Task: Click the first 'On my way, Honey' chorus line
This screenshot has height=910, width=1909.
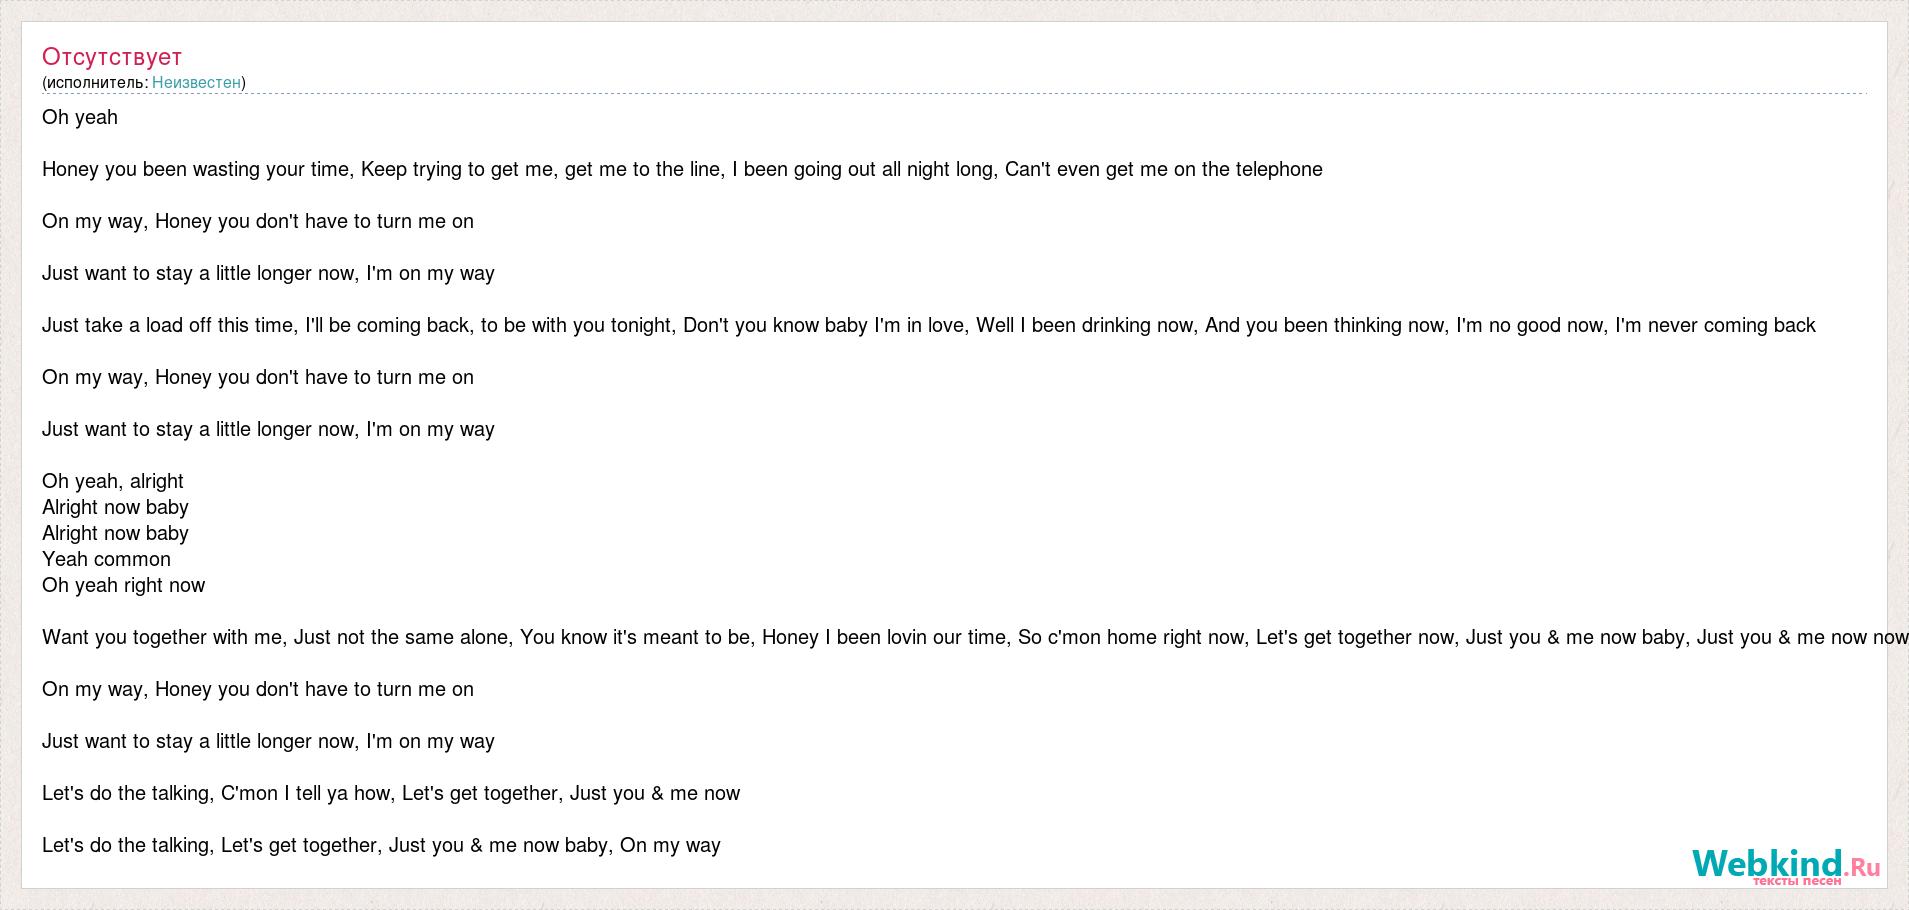Action: click(x=258, y=221)
